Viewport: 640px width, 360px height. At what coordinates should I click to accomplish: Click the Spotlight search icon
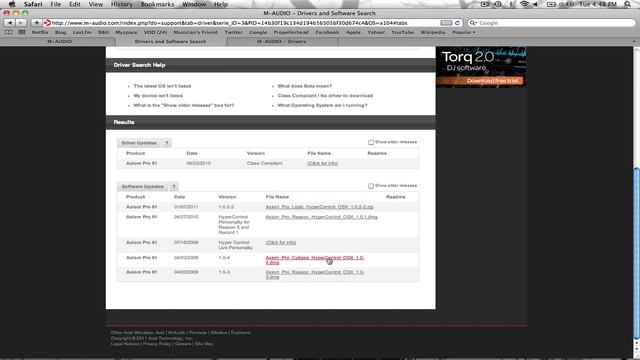coord(627,4)
